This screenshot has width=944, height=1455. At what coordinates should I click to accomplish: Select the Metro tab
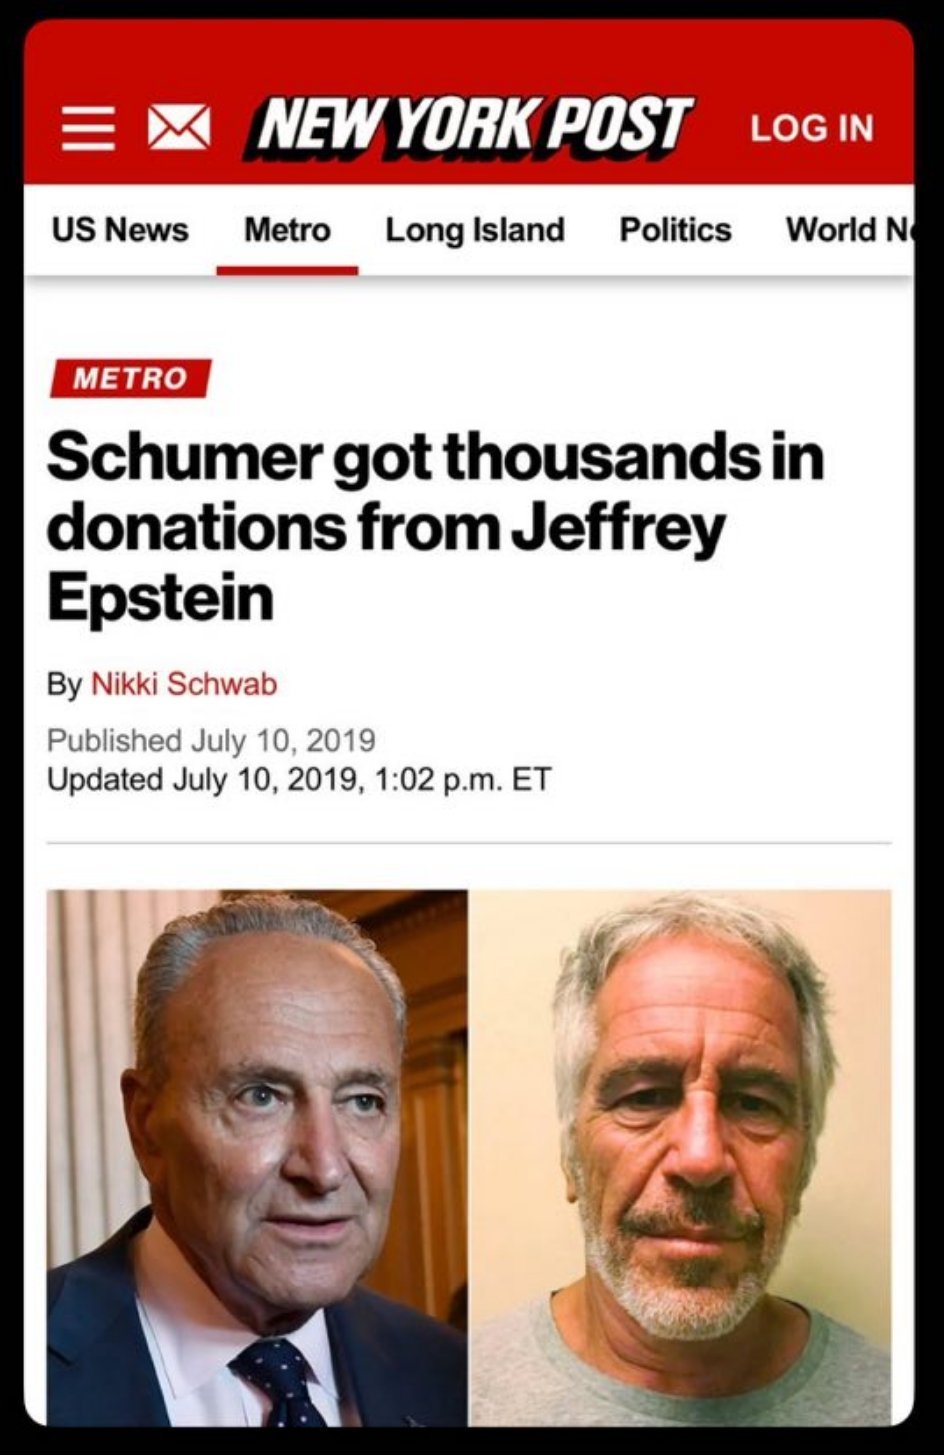pyautogui.click(x=287, y=230)
